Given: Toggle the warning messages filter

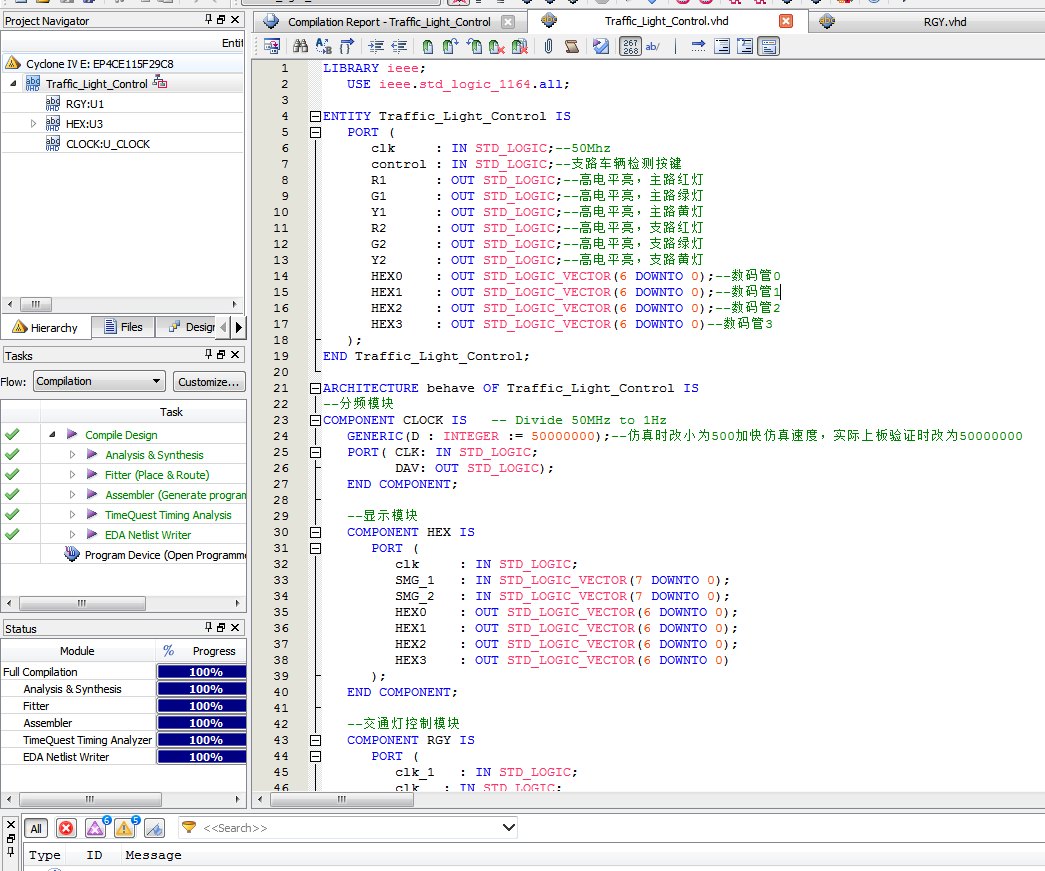Looking at the screenshot, I should 125,828.
